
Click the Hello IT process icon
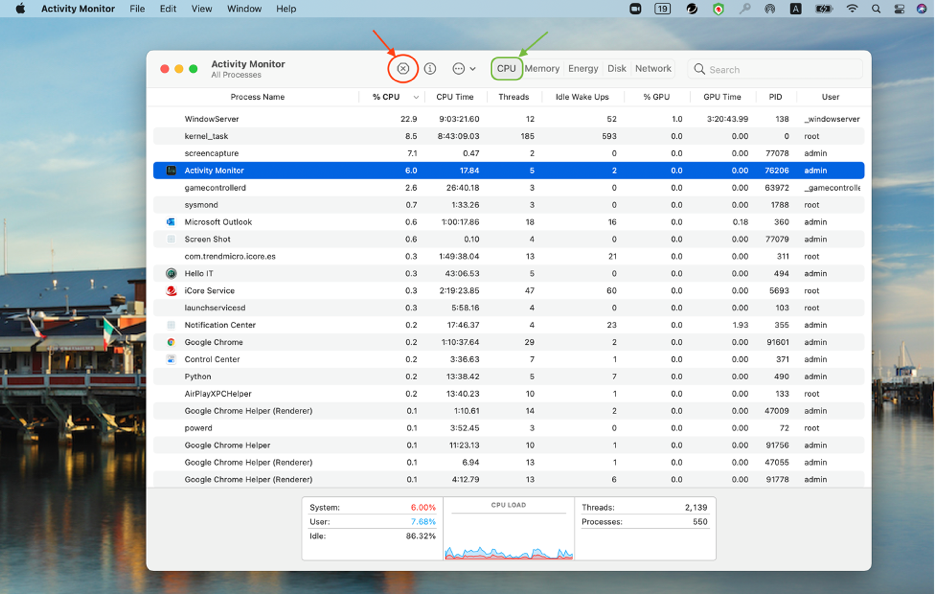(x=171, y=273)
